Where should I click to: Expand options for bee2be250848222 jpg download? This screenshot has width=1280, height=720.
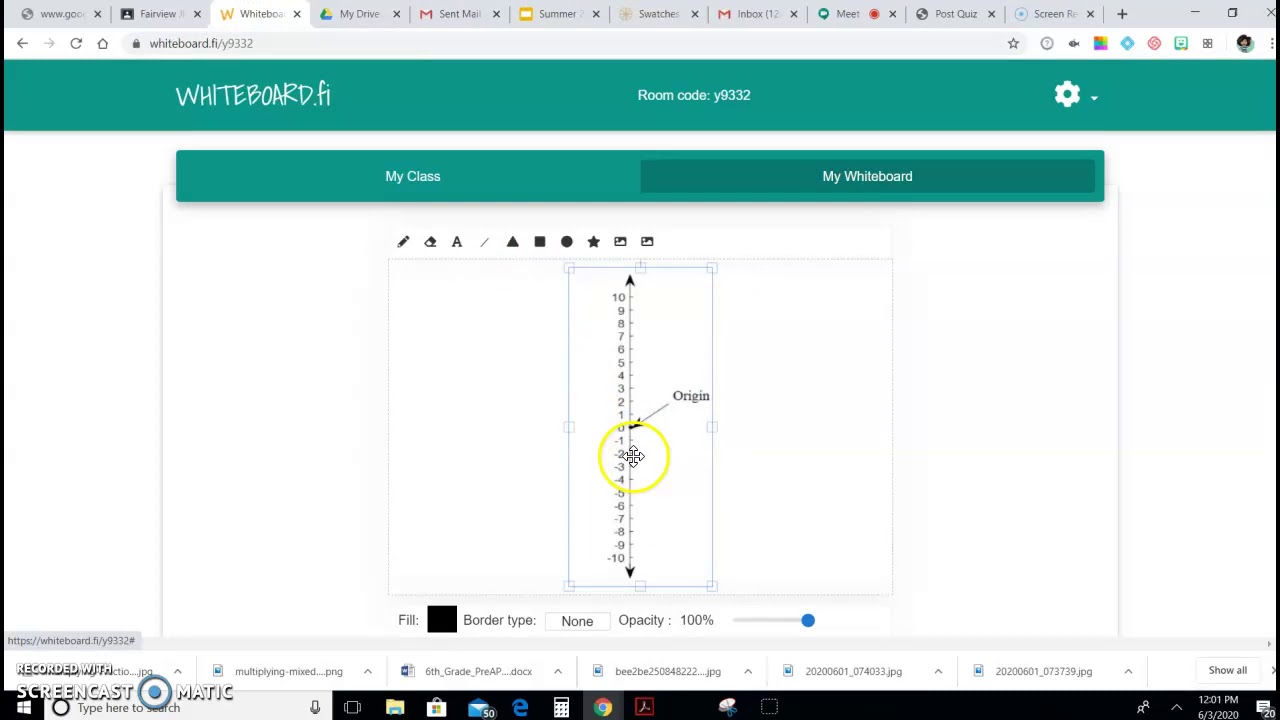(747, 671)
